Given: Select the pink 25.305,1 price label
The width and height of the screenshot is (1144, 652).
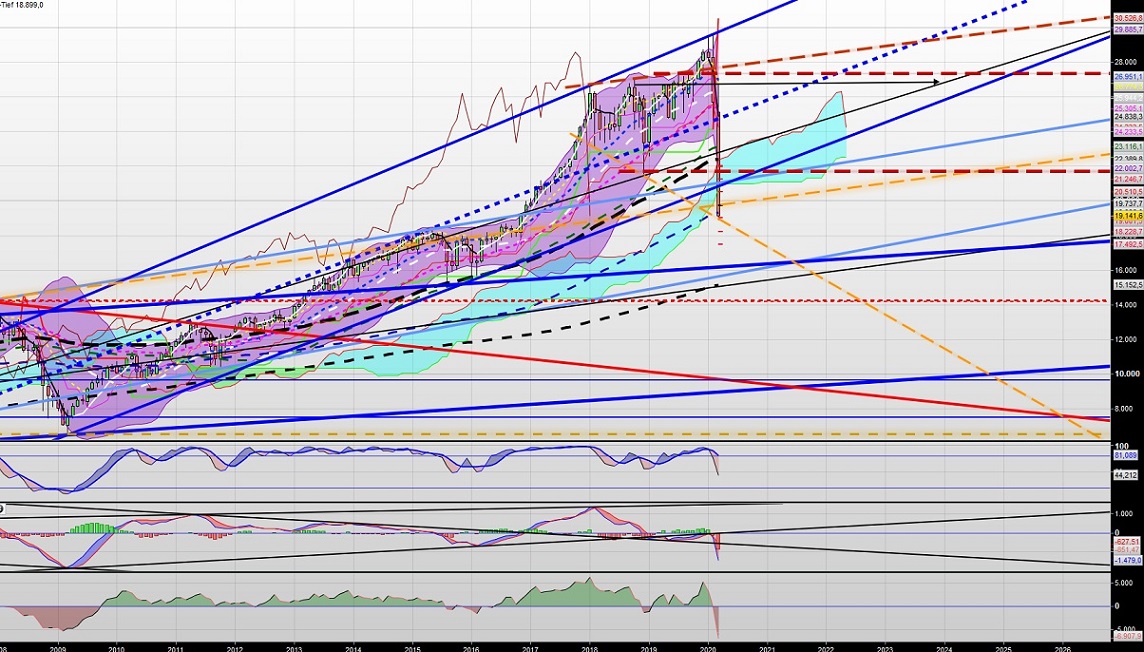Looking at the screenshot, I should tap(1127, 108).
